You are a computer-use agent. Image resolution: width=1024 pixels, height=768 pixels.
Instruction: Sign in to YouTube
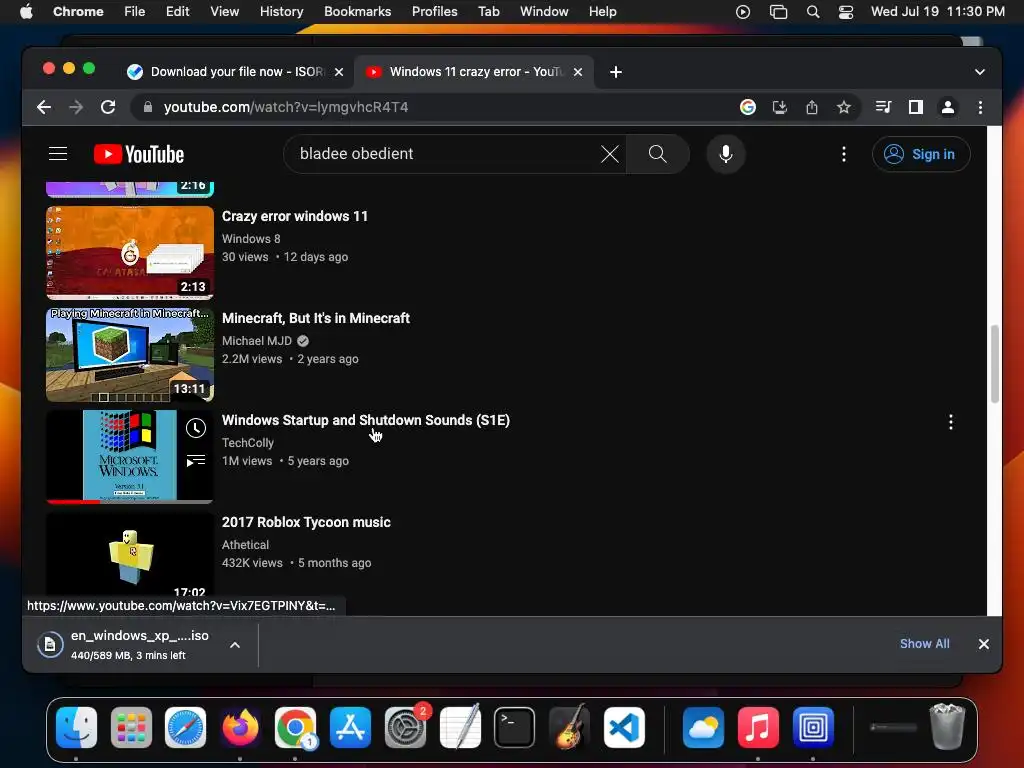(921, 154)
